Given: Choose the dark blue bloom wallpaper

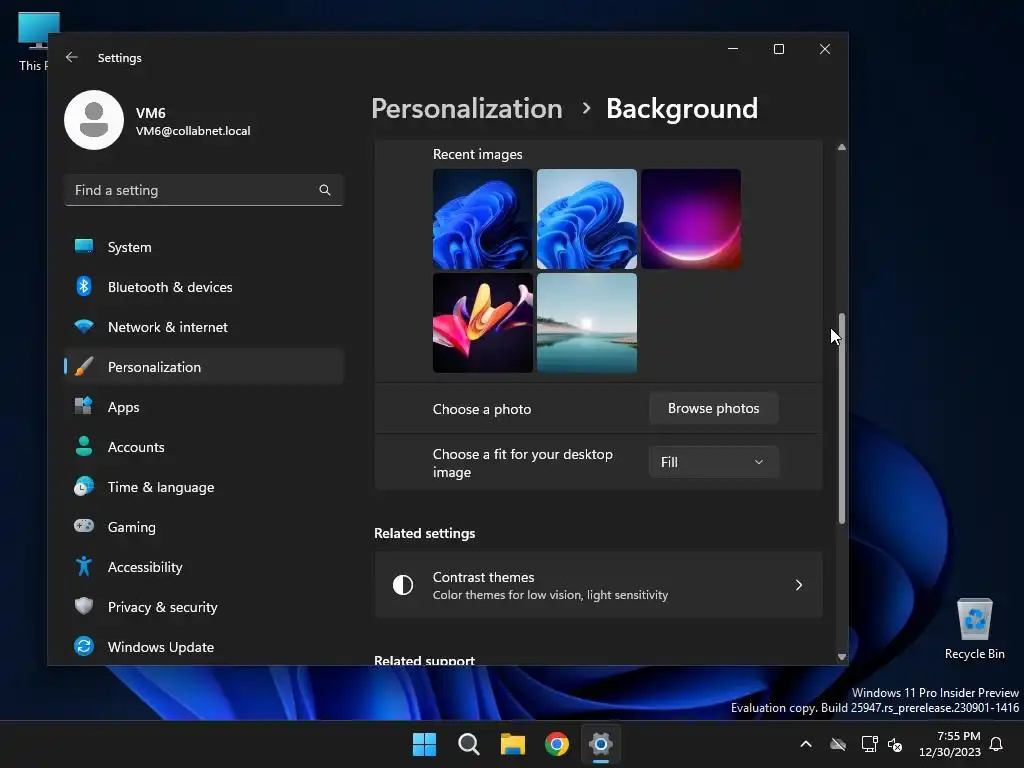Looking at the screenshot, I should point(483,219).
